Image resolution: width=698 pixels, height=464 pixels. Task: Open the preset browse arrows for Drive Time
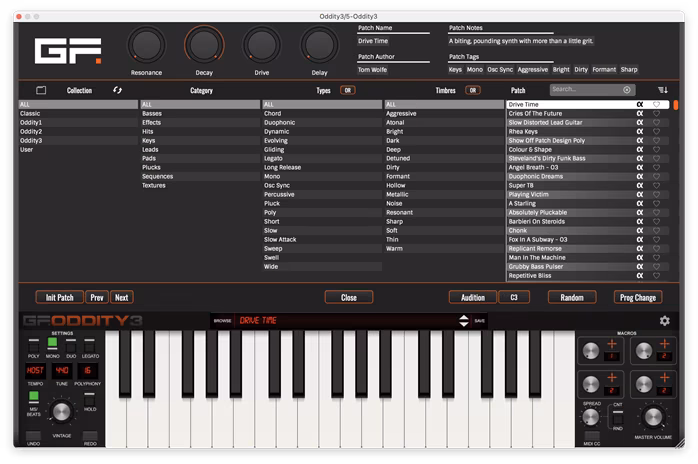pyautogui.click(x=463, y=321)
